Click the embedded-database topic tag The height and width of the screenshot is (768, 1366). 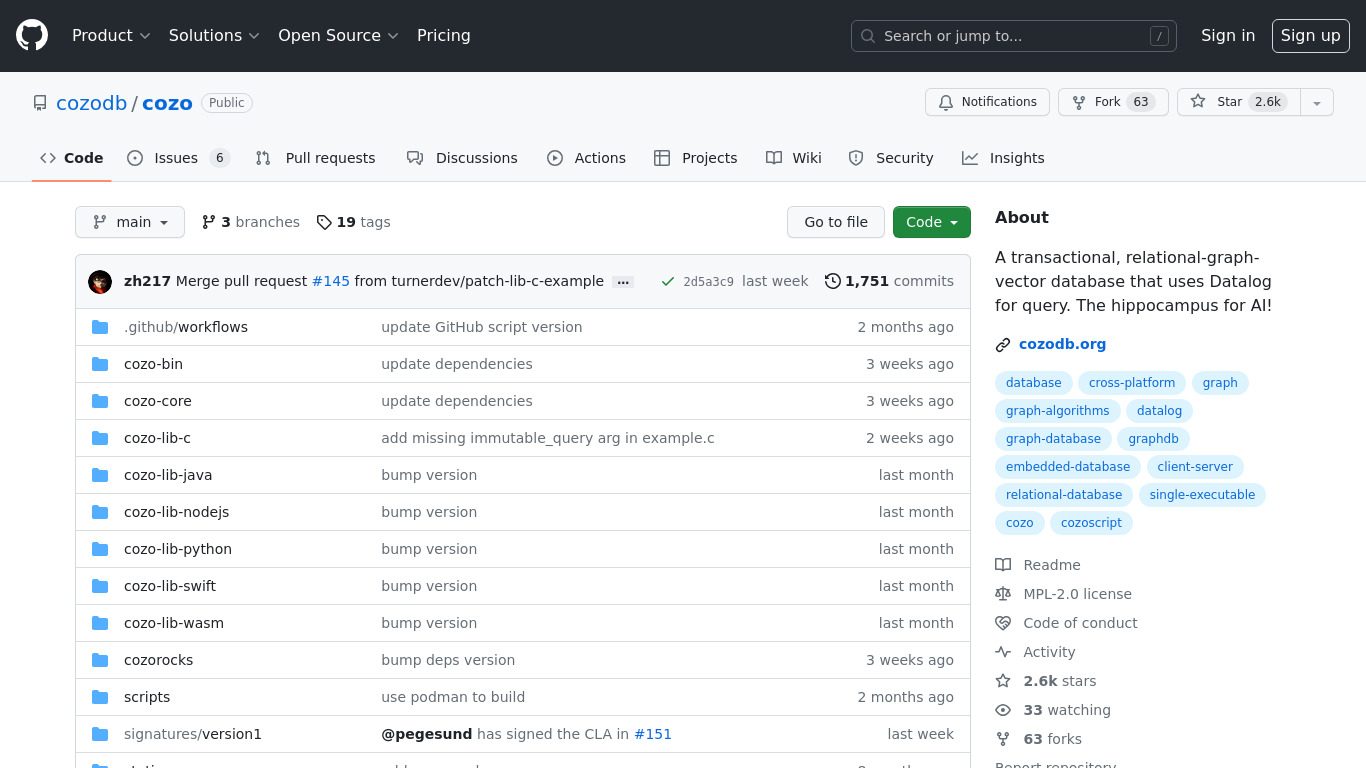click(1068, 467)
